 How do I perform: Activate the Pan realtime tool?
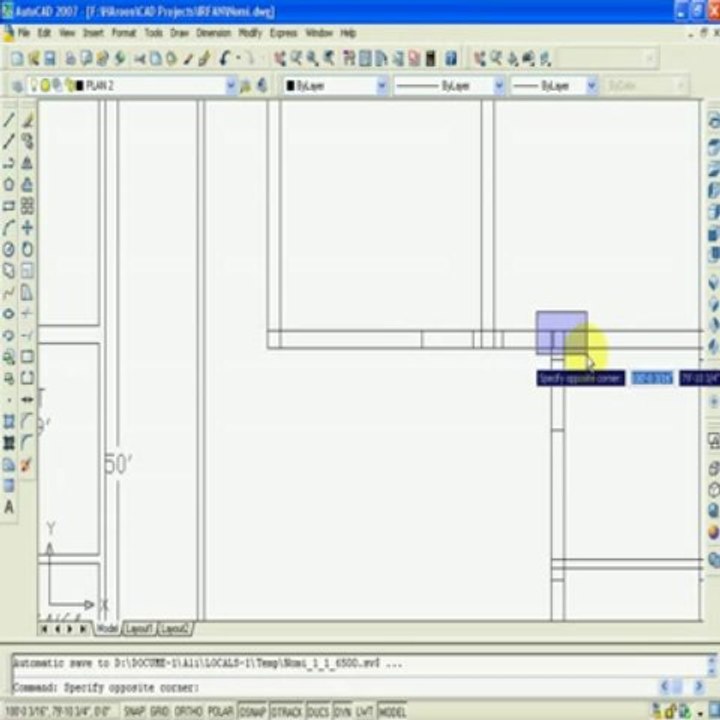[280, 58]
